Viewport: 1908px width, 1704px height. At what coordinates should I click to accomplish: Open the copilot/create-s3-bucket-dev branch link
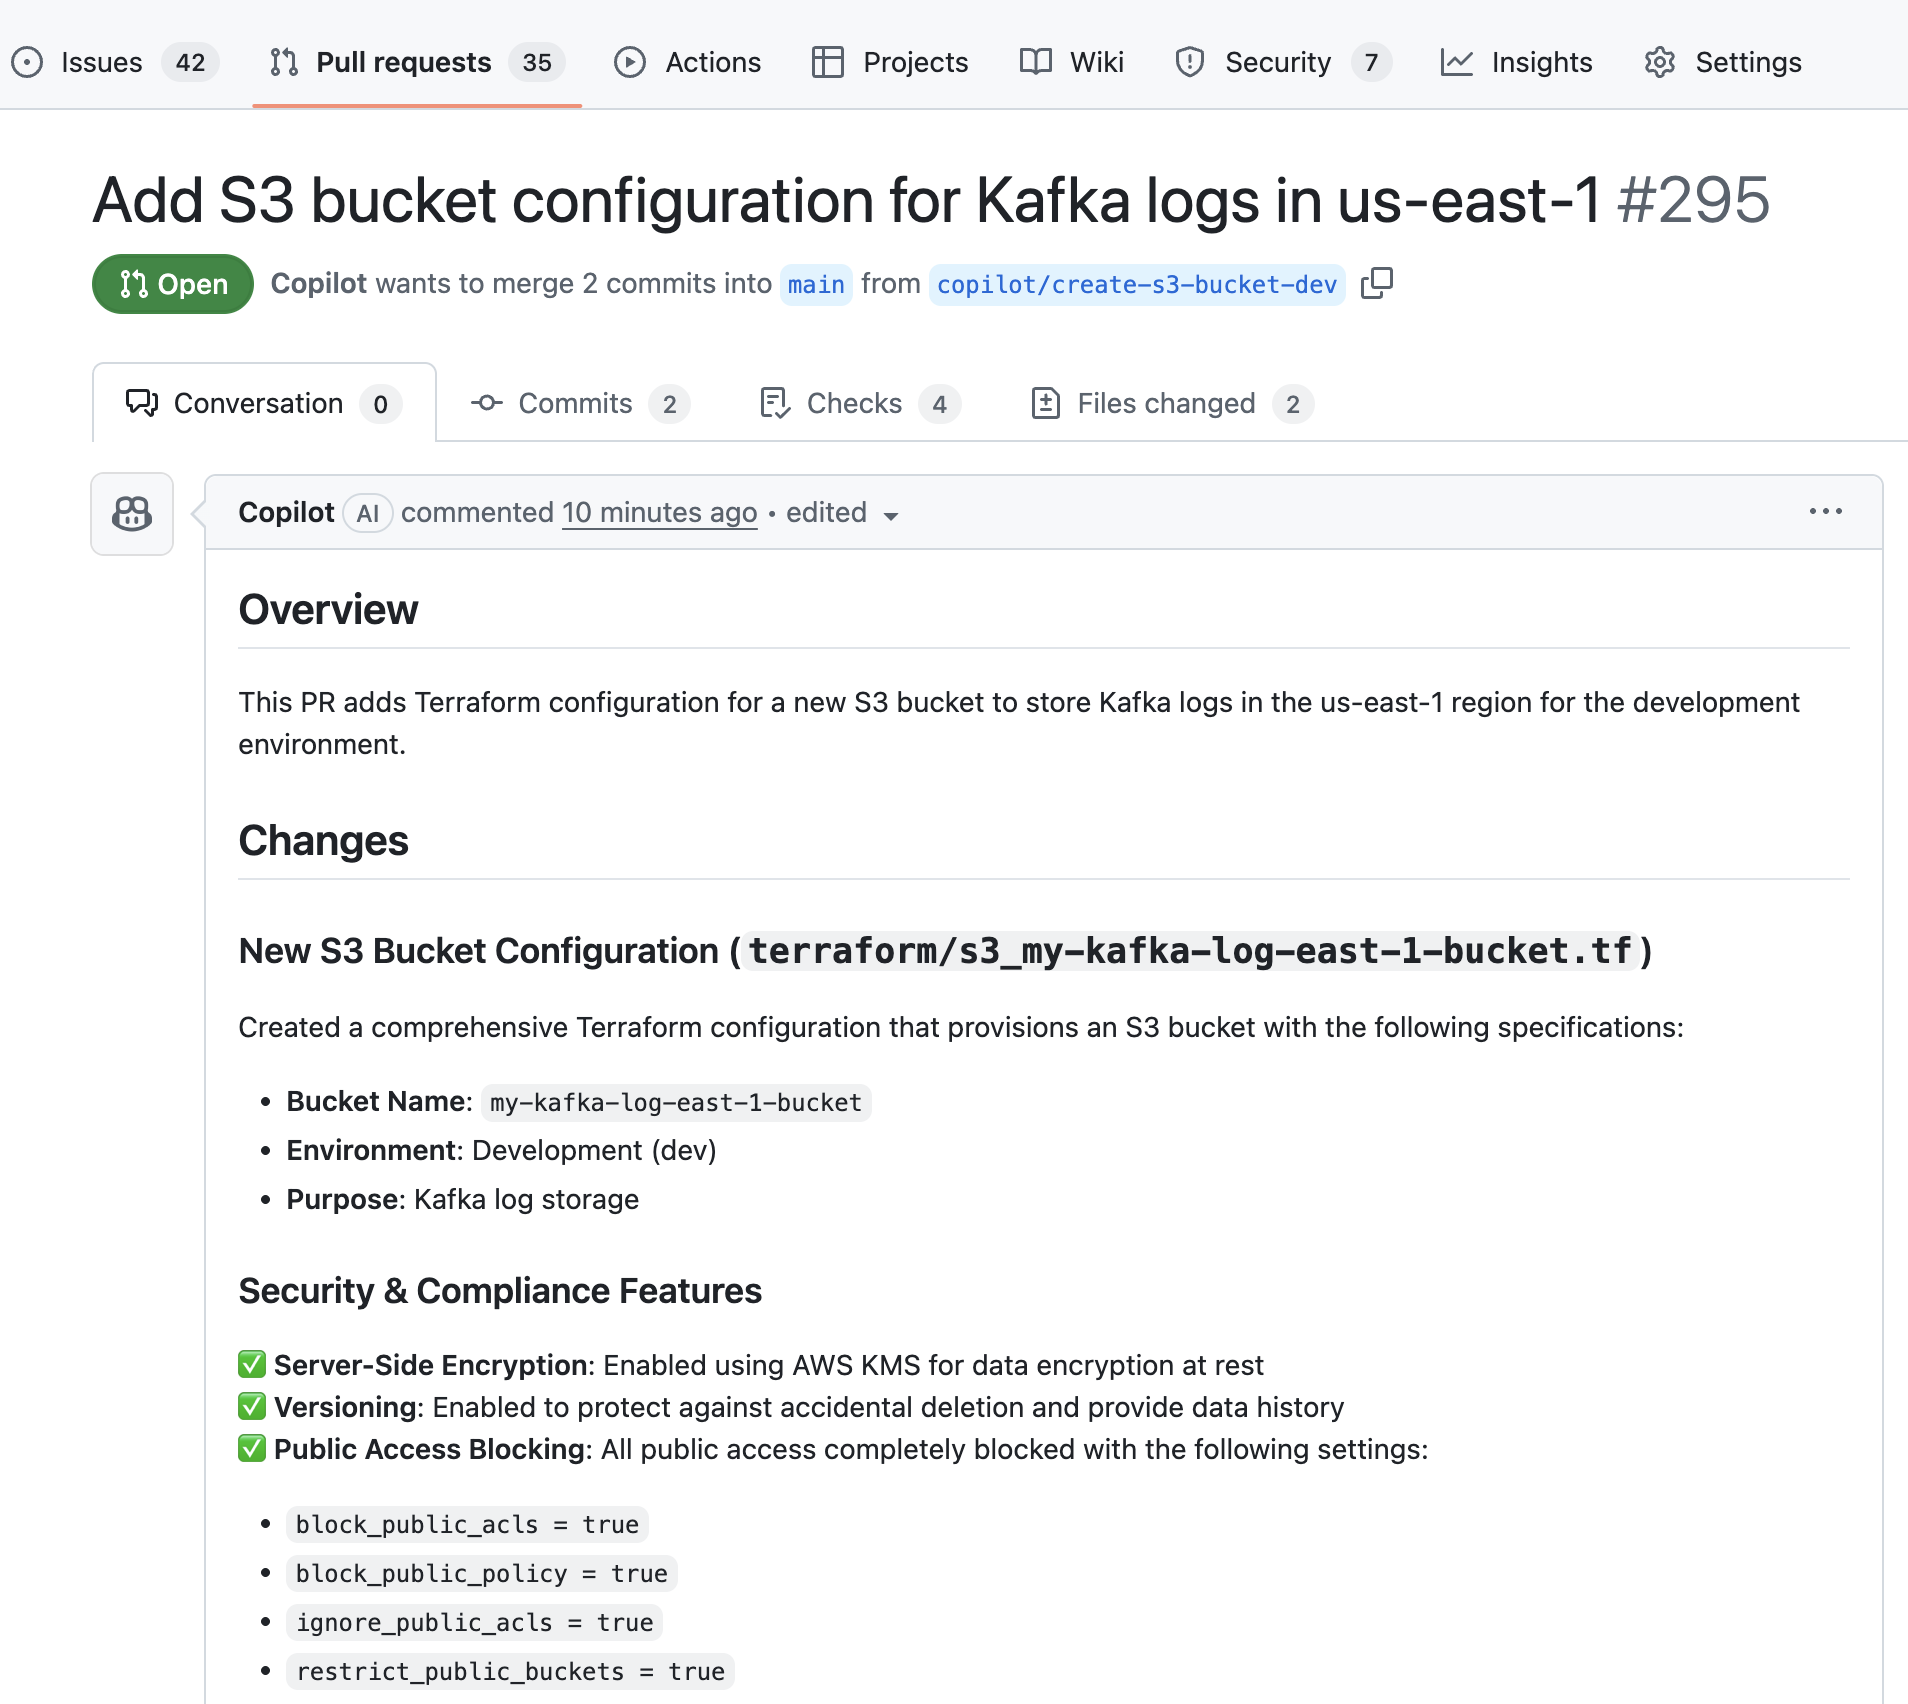tap(1136, 285)
